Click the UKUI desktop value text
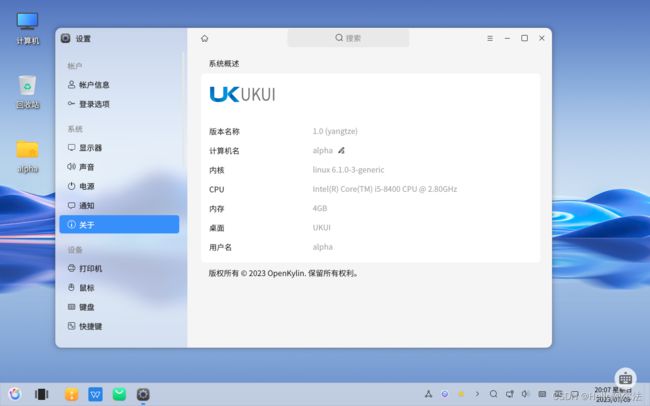Viewport: 650px width, 406px height. pos(321,227)
